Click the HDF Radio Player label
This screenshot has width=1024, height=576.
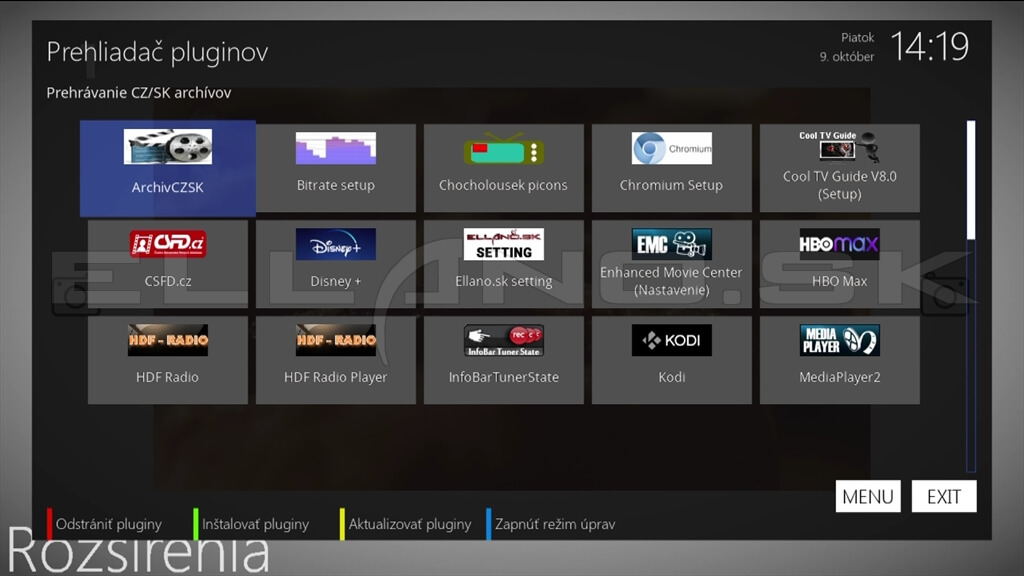[x=336, y=377]
